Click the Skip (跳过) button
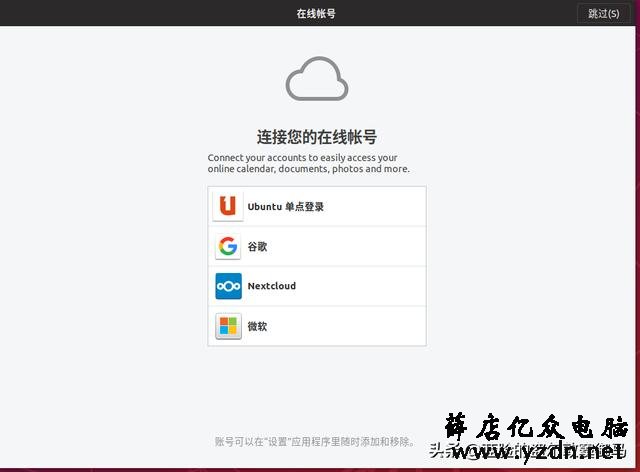The image size is (640, 472). tap(603, 13)
